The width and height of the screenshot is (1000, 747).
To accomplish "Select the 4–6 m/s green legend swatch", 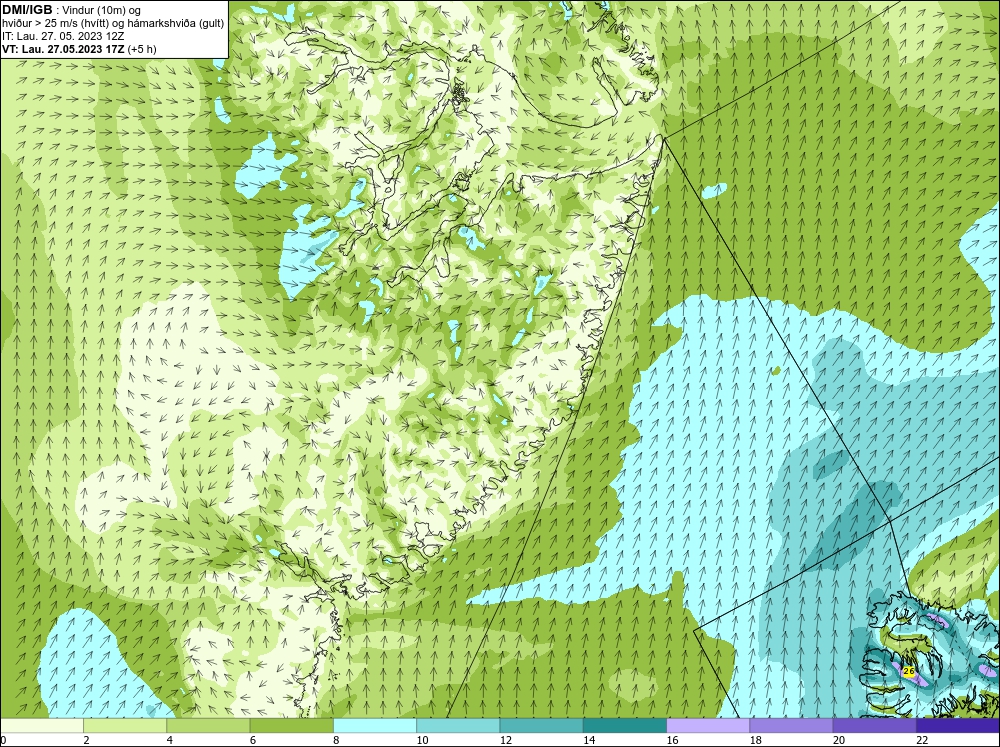I will click(x=208, y=725).
